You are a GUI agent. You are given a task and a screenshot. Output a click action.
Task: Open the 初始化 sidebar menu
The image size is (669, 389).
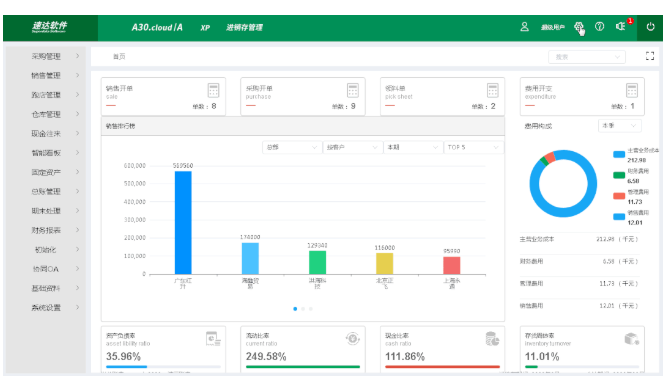pyautogui.click(x=46, y=250)
